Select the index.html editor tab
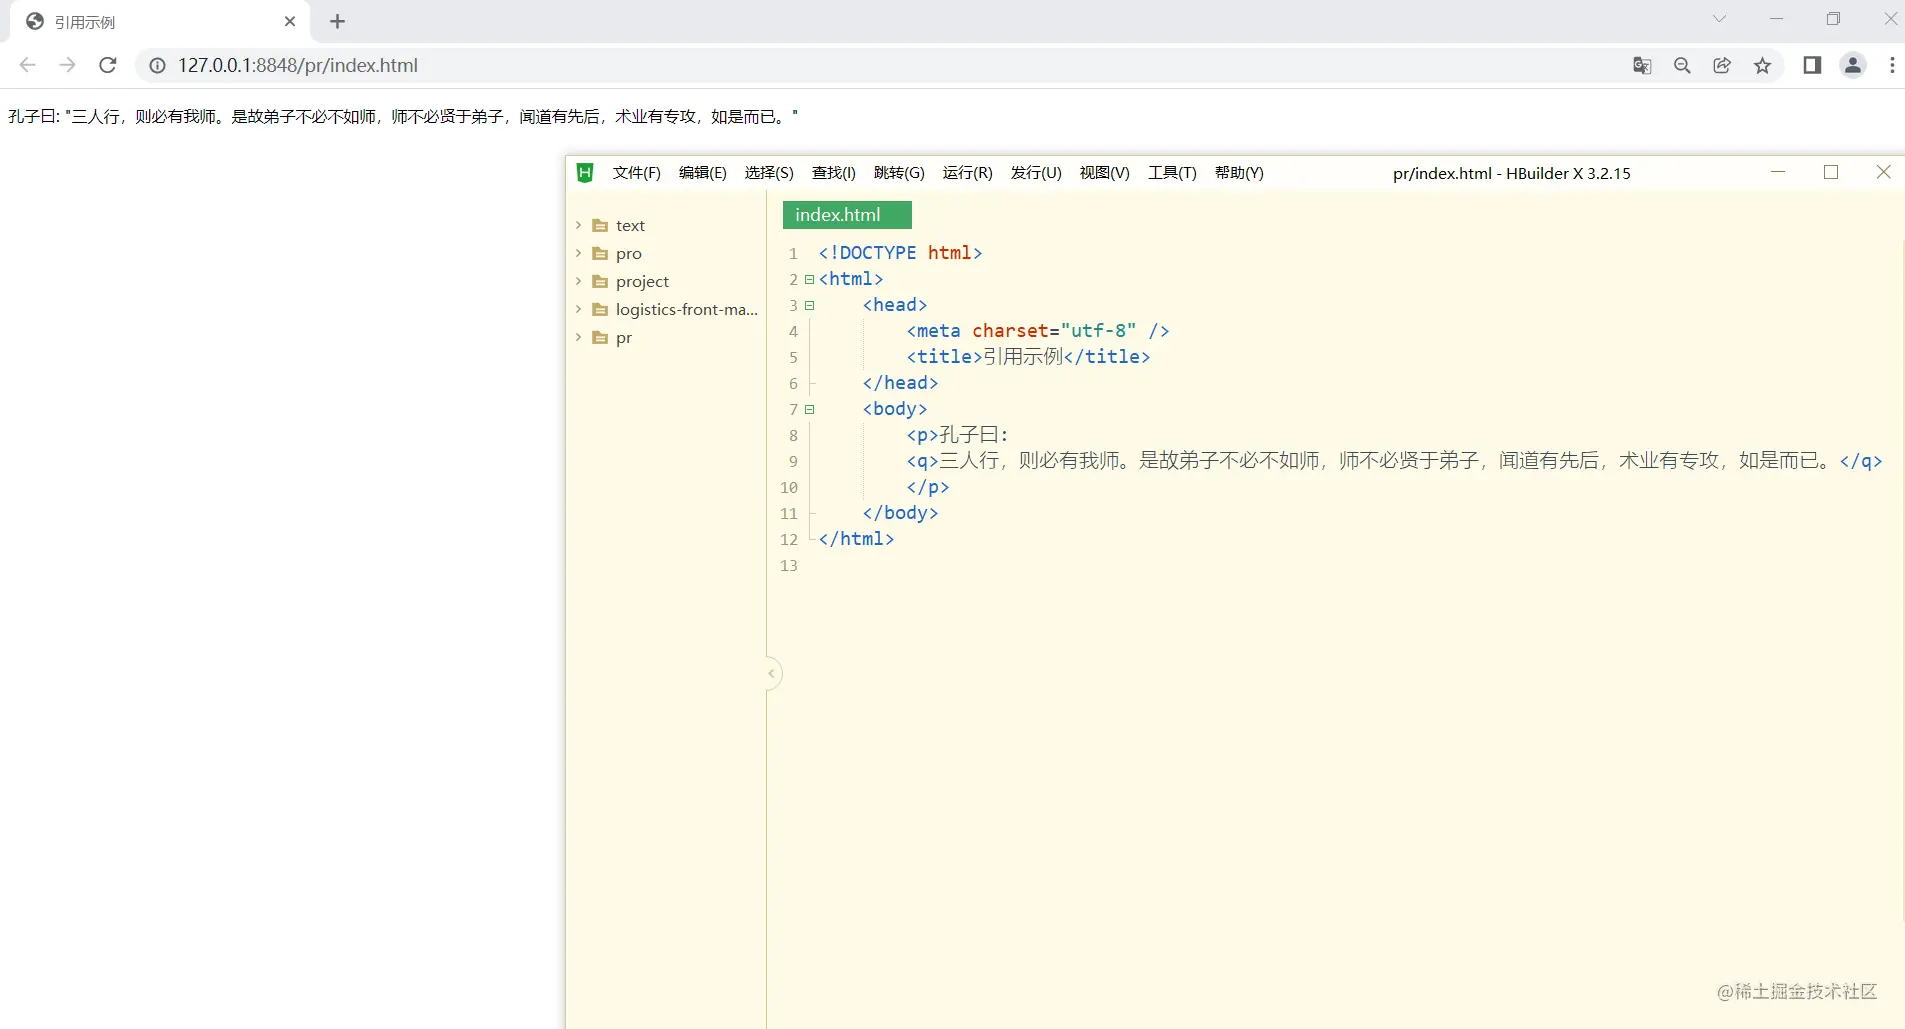The image size is (1905, 1029). (847, 214)
